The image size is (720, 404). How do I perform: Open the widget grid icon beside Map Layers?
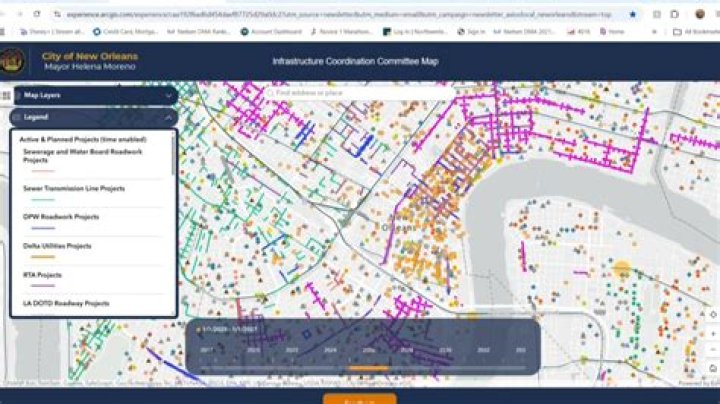click(x=6, y=95)
